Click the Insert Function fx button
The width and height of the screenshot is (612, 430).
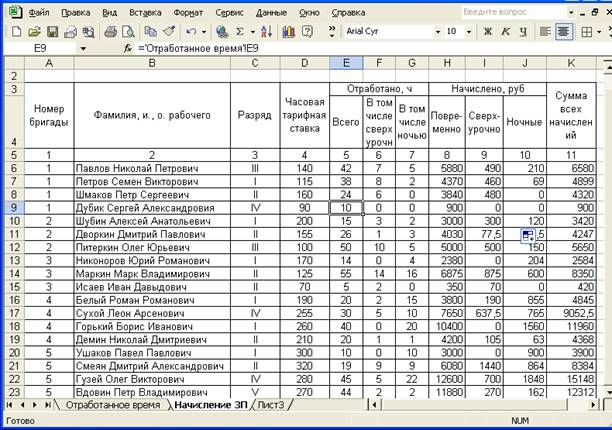point(127,48)
